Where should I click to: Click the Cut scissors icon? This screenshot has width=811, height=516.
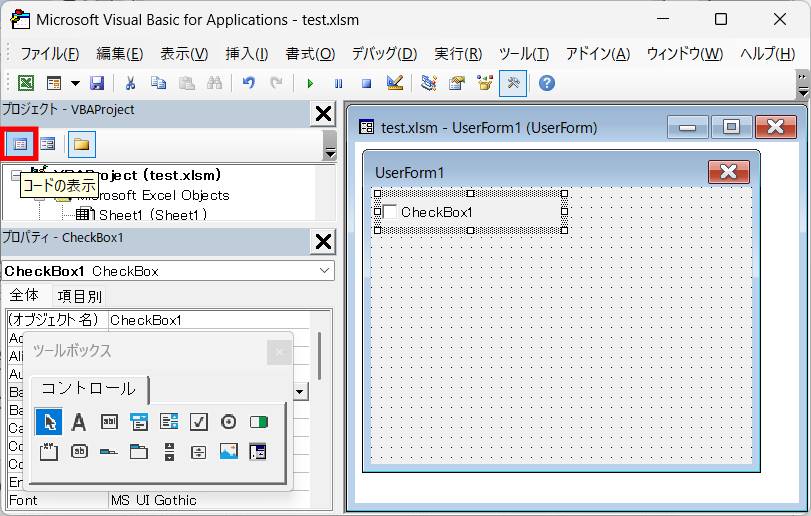tap(130, 83)
